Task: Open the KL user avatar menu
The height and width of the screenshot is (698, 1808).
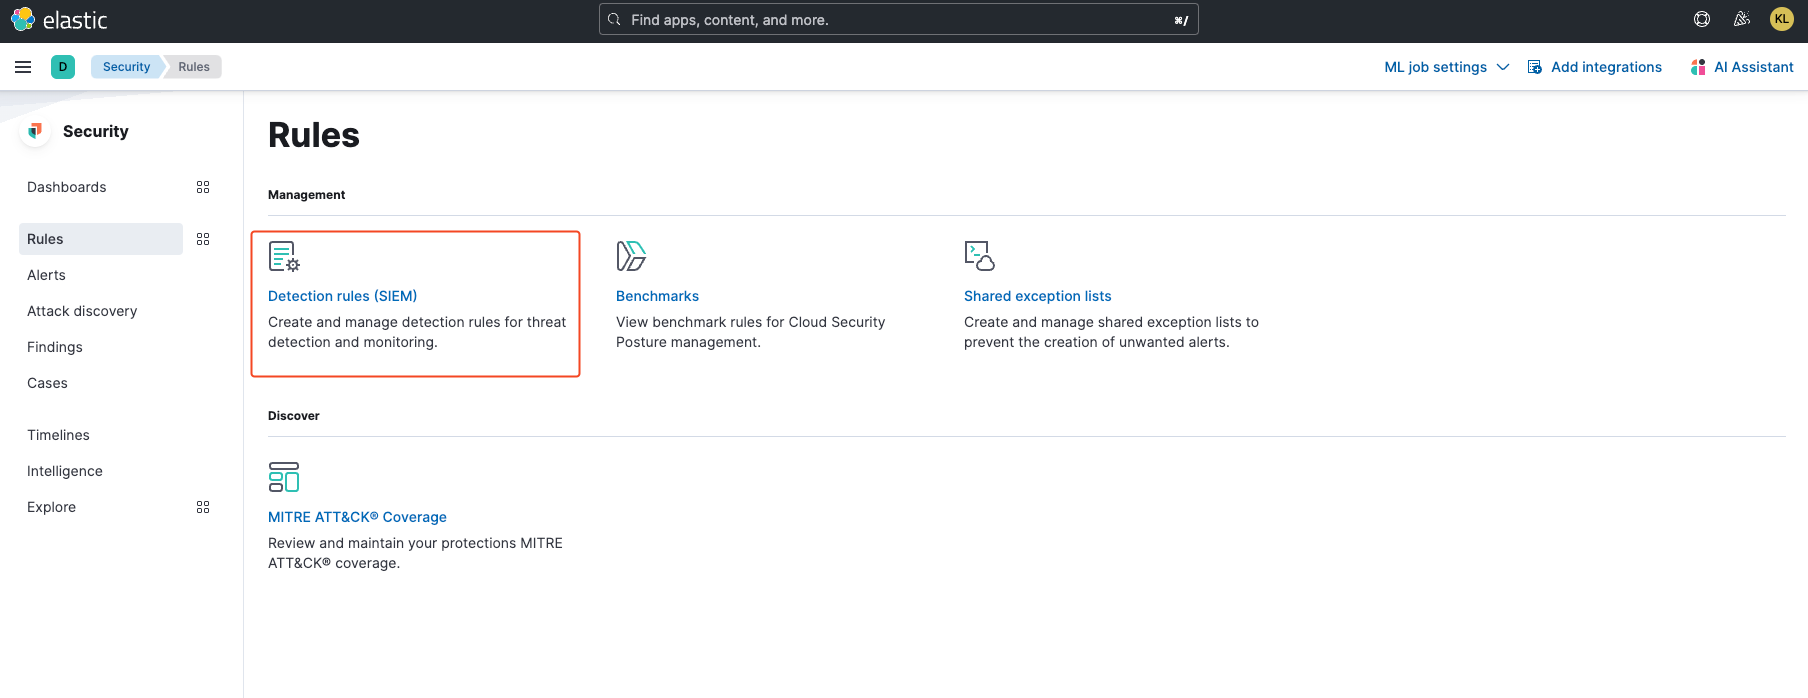Action: click(1782, 19)
